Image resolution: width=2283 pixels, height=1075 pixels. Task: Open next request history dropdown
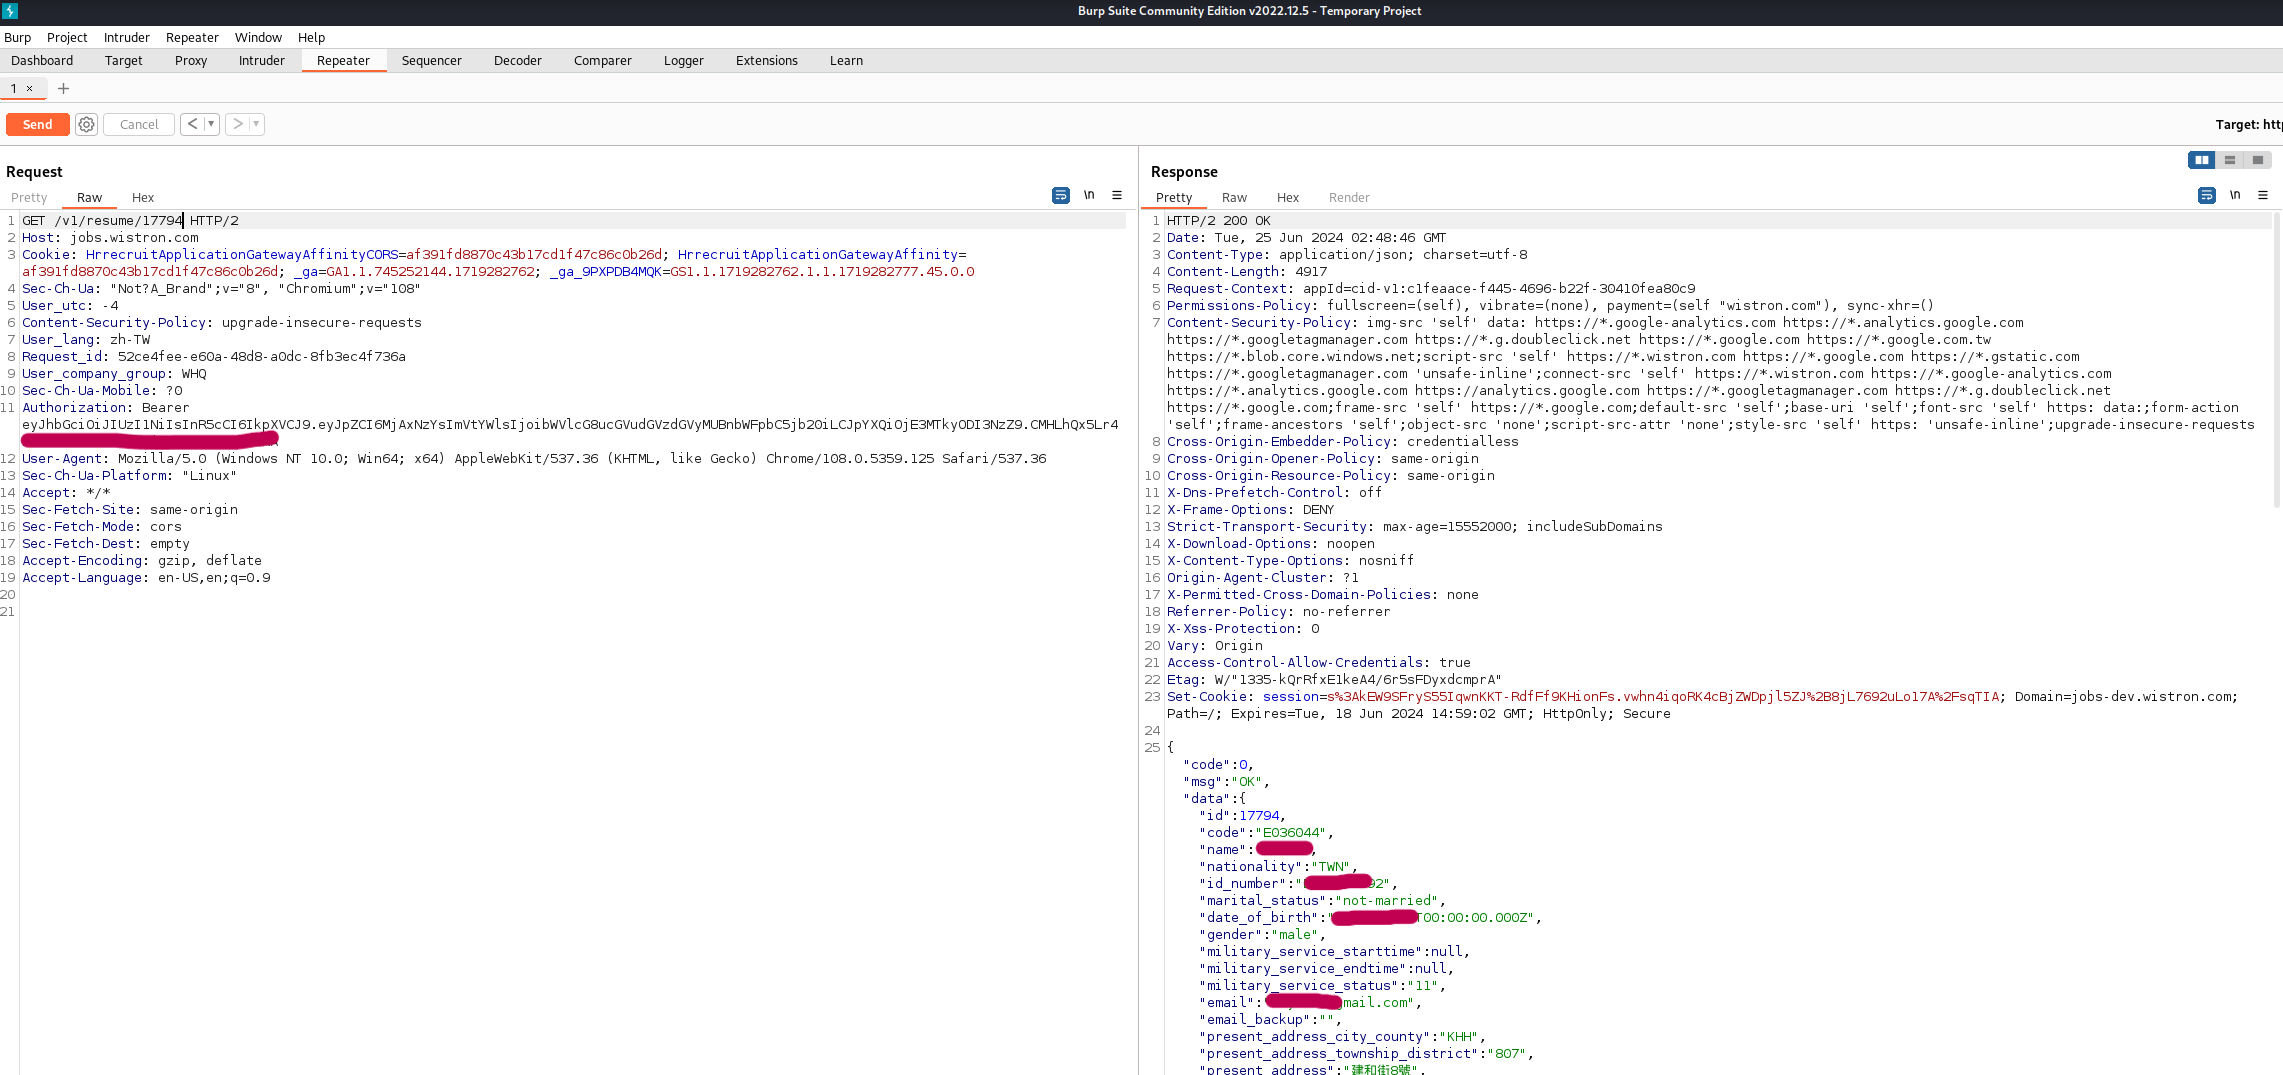coord(257,124)
